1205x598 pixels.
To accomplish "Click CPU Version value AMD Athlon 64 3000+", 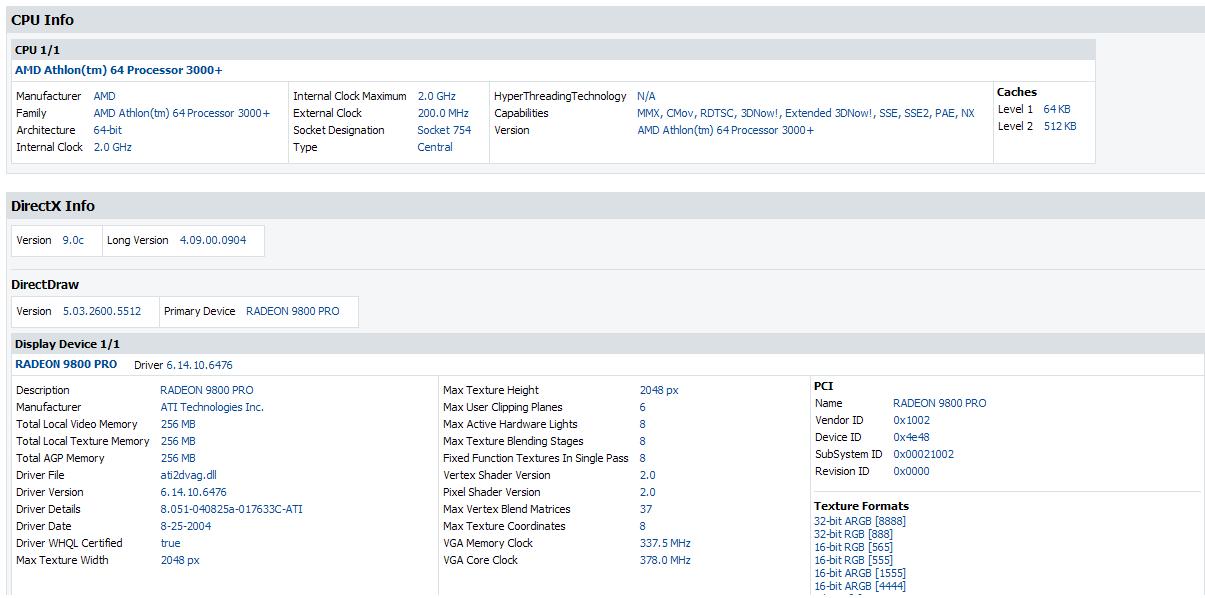I will (725, 130).
